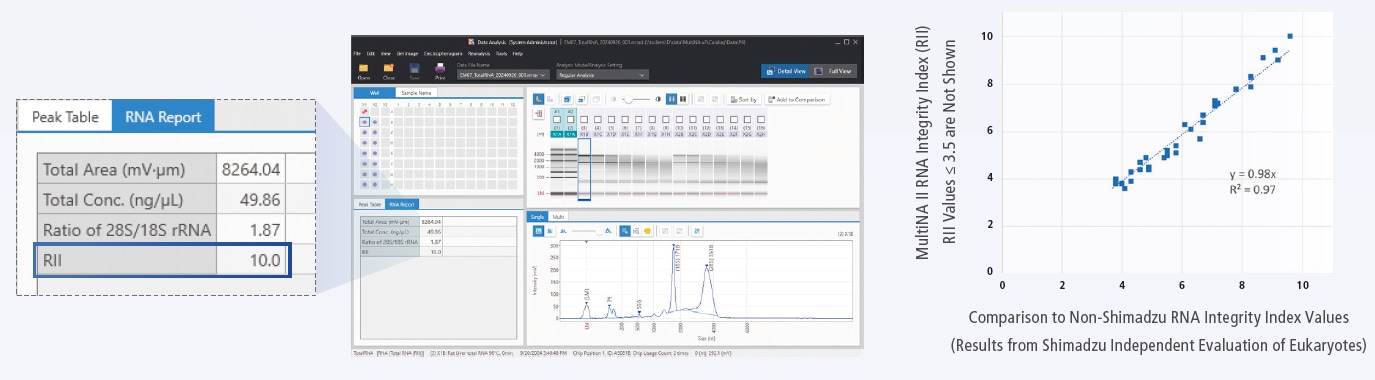The image size is (1375, 380).
Task: Tick the checkbox above lane X2B
Action: 679,120
